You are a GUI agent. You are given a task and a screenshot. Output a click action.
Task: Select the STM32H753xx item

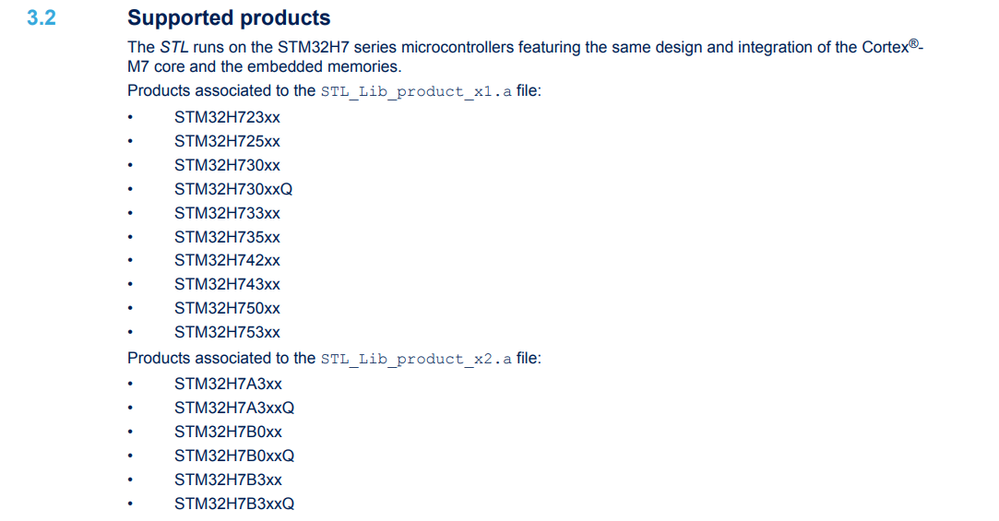[x=227, y=332]
